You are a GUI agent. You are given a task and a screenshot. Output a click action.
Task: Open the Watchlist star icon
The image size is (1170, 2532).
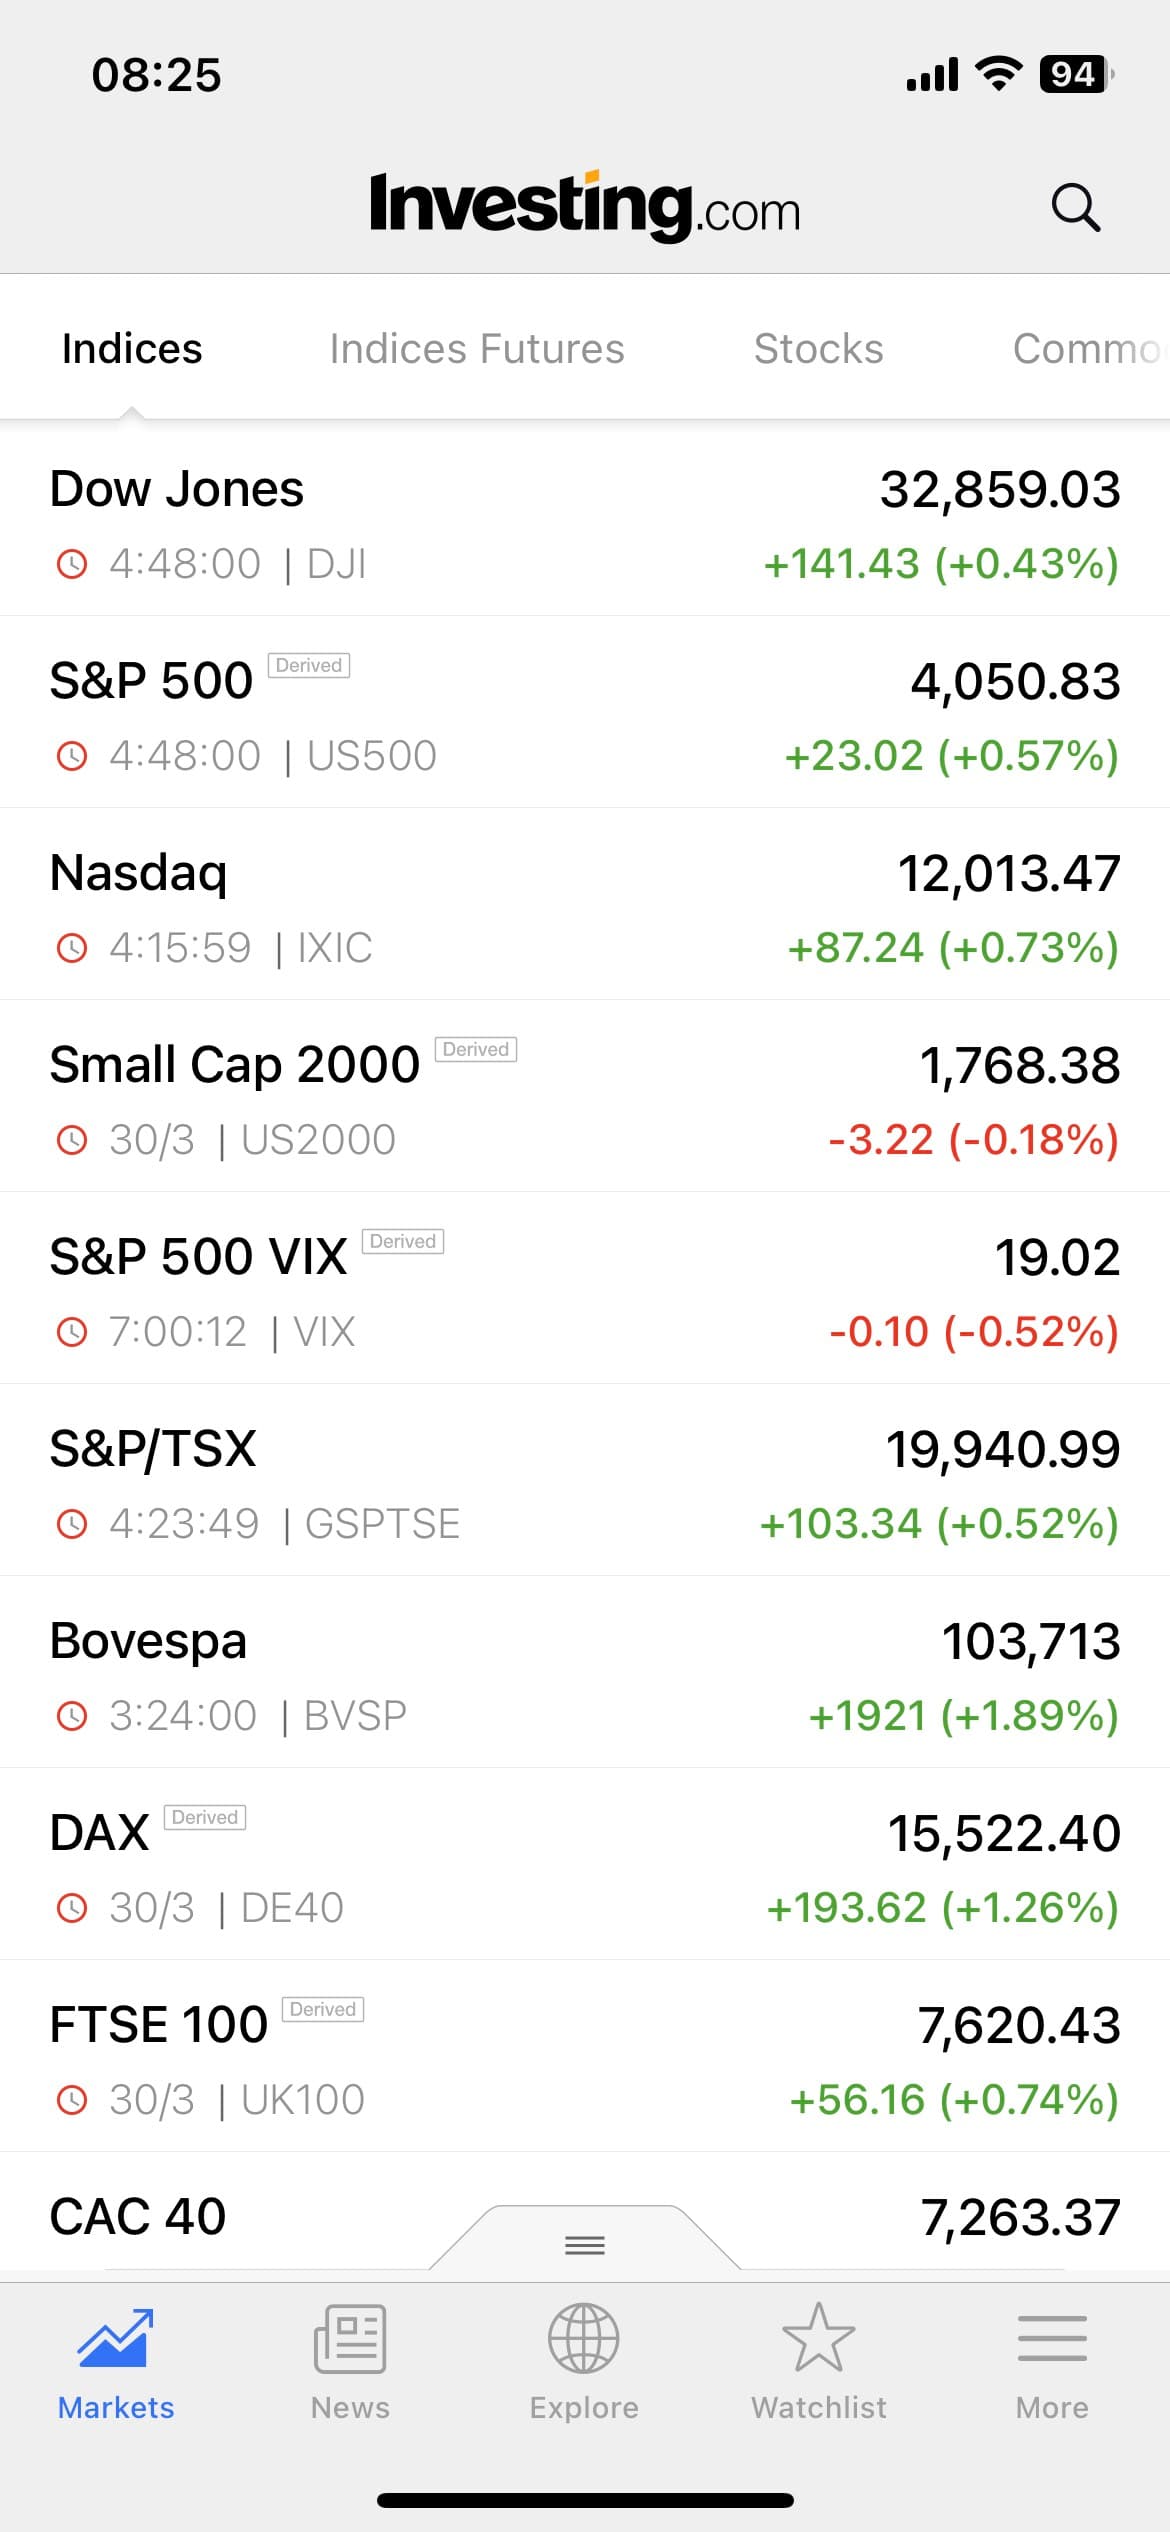[818, 2339]
